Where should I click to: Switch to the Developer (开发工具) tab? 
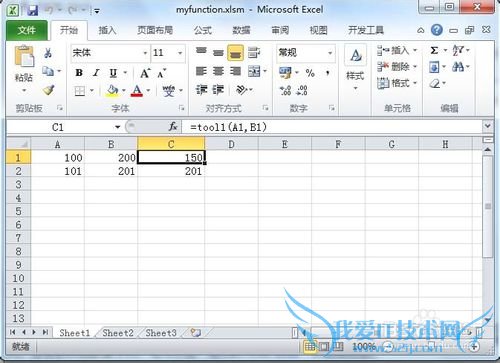point(366,30)
